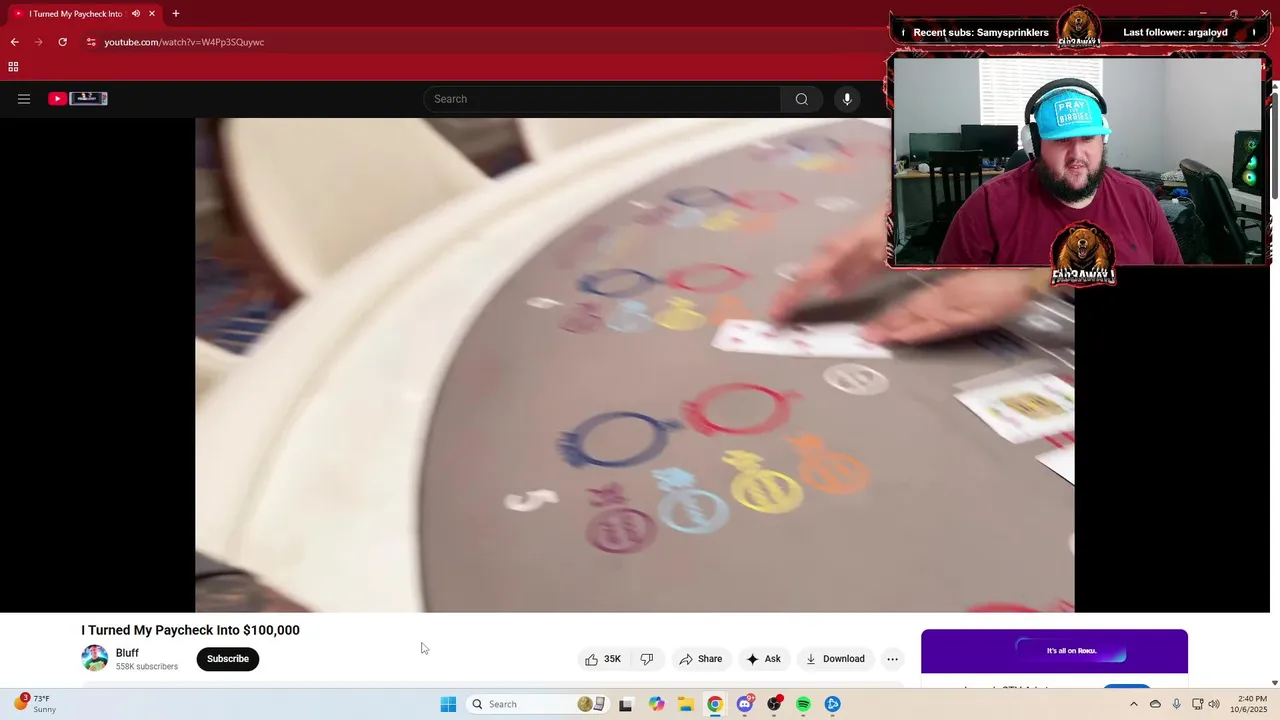Open the Bluff channel name link
The height and width of the screenshot is (720, 1280).
point(127,653)
